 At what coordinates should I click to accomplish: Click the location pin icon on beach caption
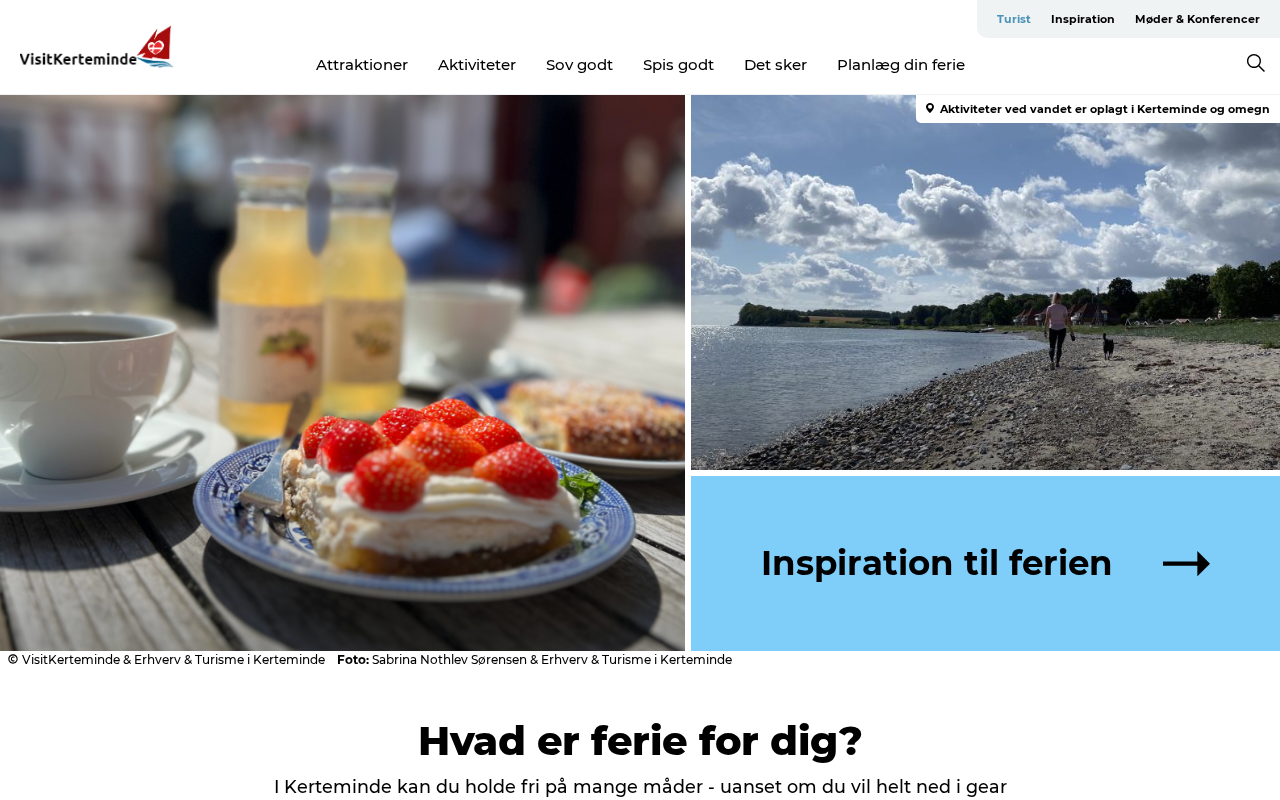(x=930, y=108)
